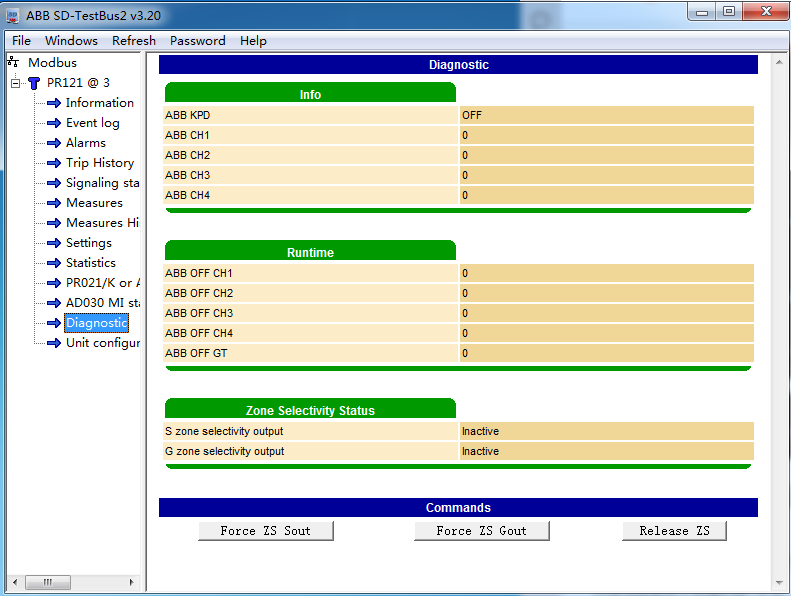Open the AD030 MI status entry
The image size is (791, 596).
pos(102,303)
